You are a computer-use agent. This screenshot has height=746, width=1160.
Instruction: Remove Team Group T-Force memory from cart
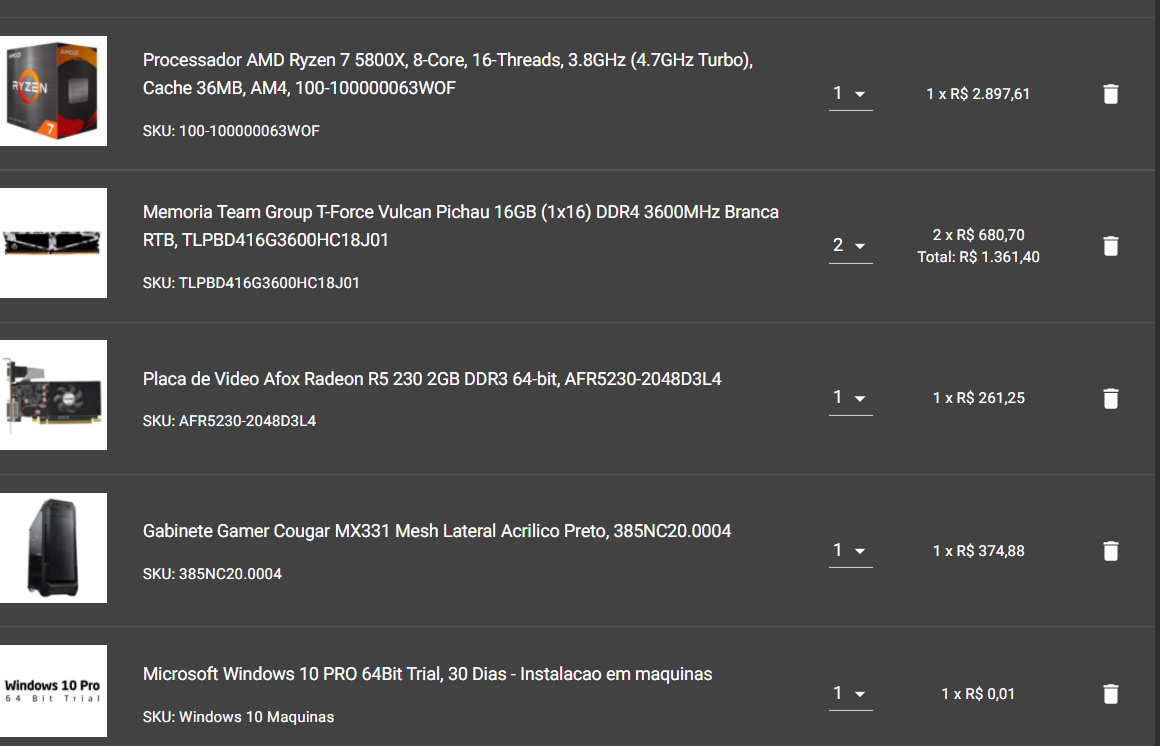[x=1110, y=246]
